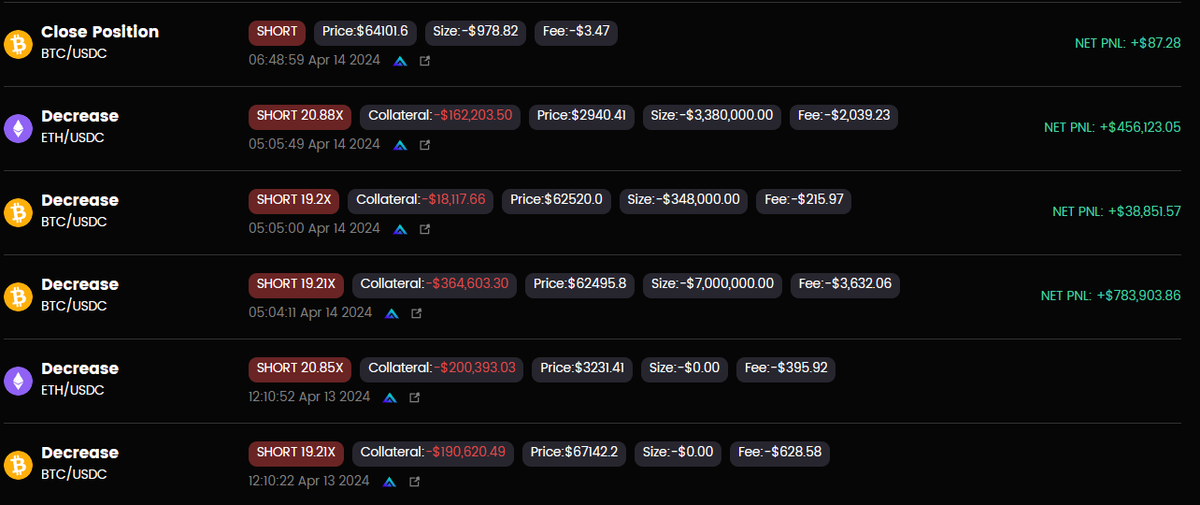
Task: Click the Bitcoin icon beside the 12:10:22 Decrease entry
Action: pyautogui.click(x=18, y=464)
